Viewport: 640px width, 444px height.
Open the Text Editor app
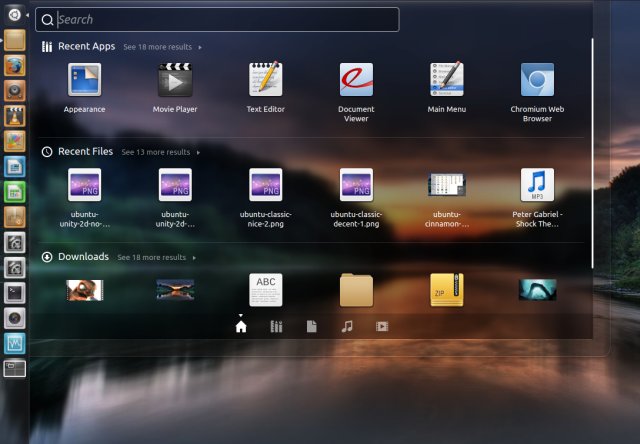pyautogui.click(x=266, y=80)
